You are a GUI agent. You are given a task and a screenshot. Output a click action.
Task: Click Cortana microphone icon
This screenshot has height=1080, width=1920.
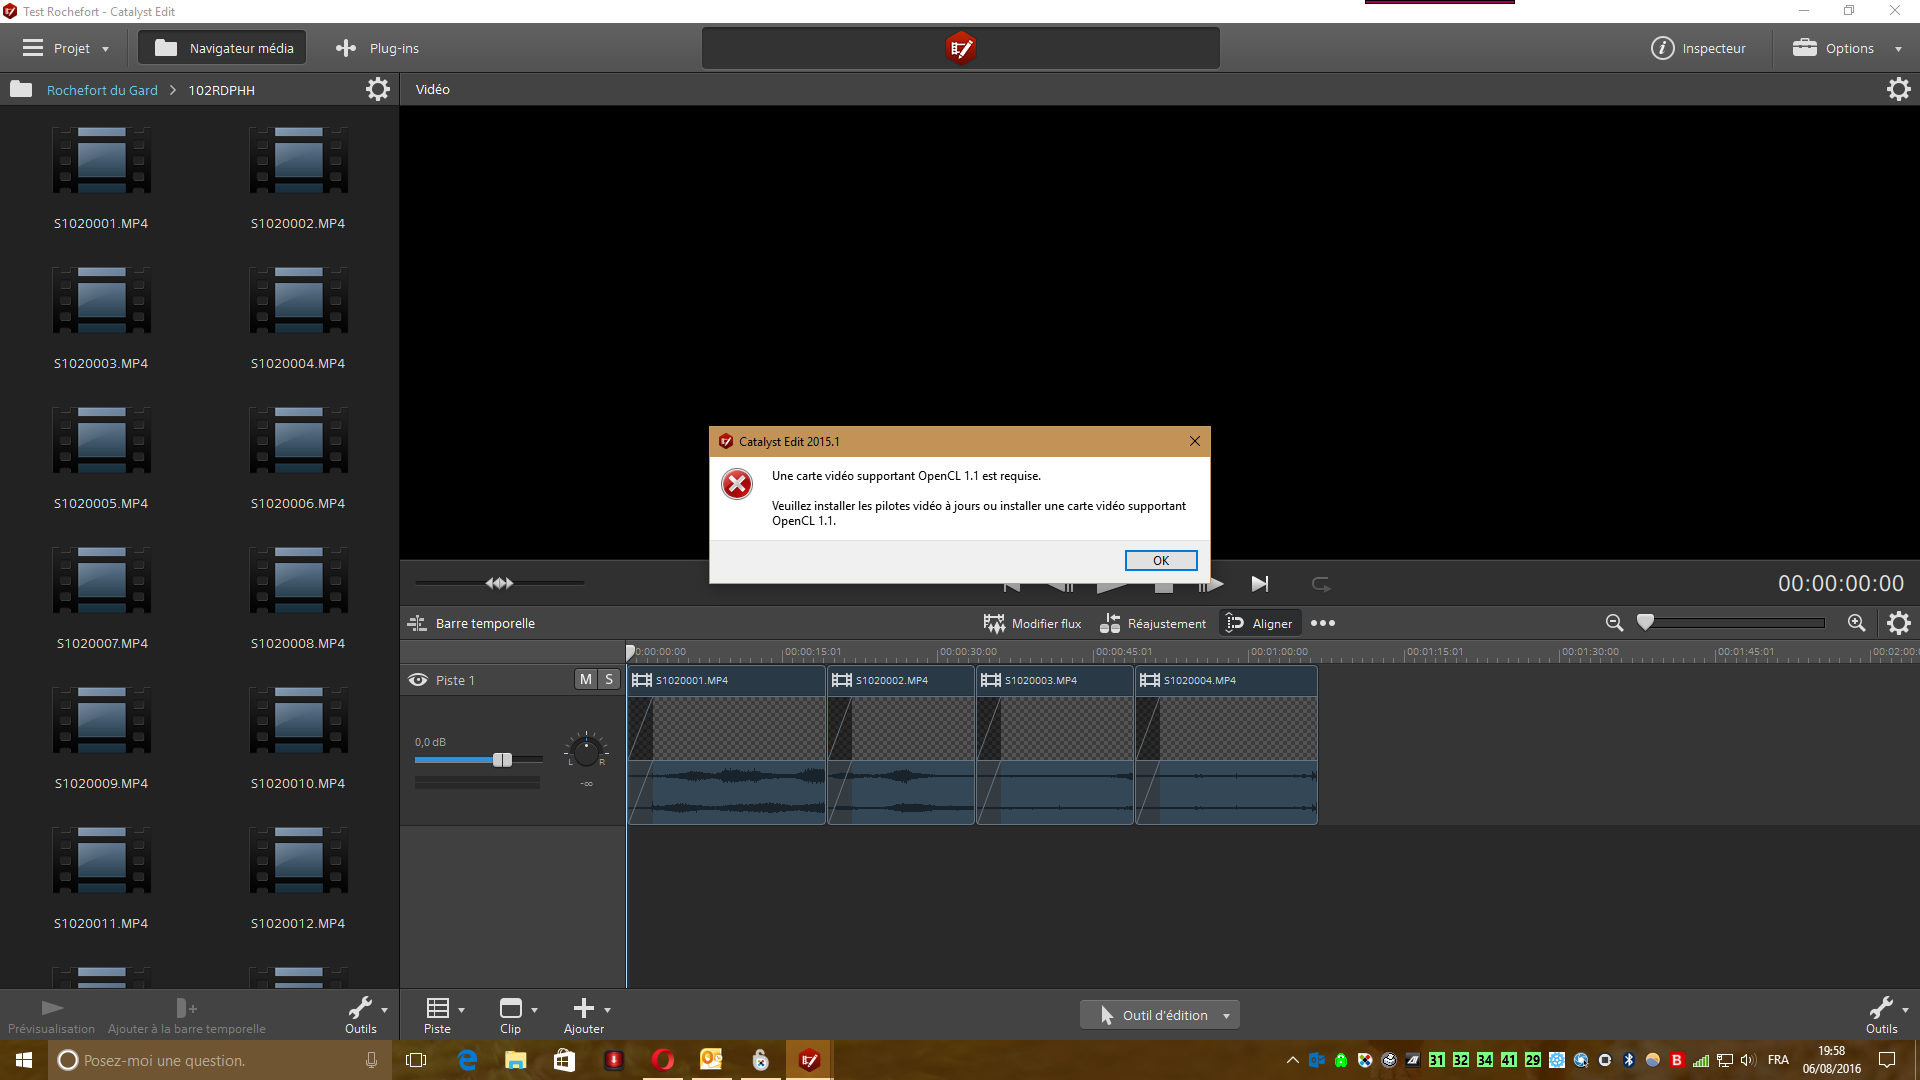click(x=372, y=1060)
